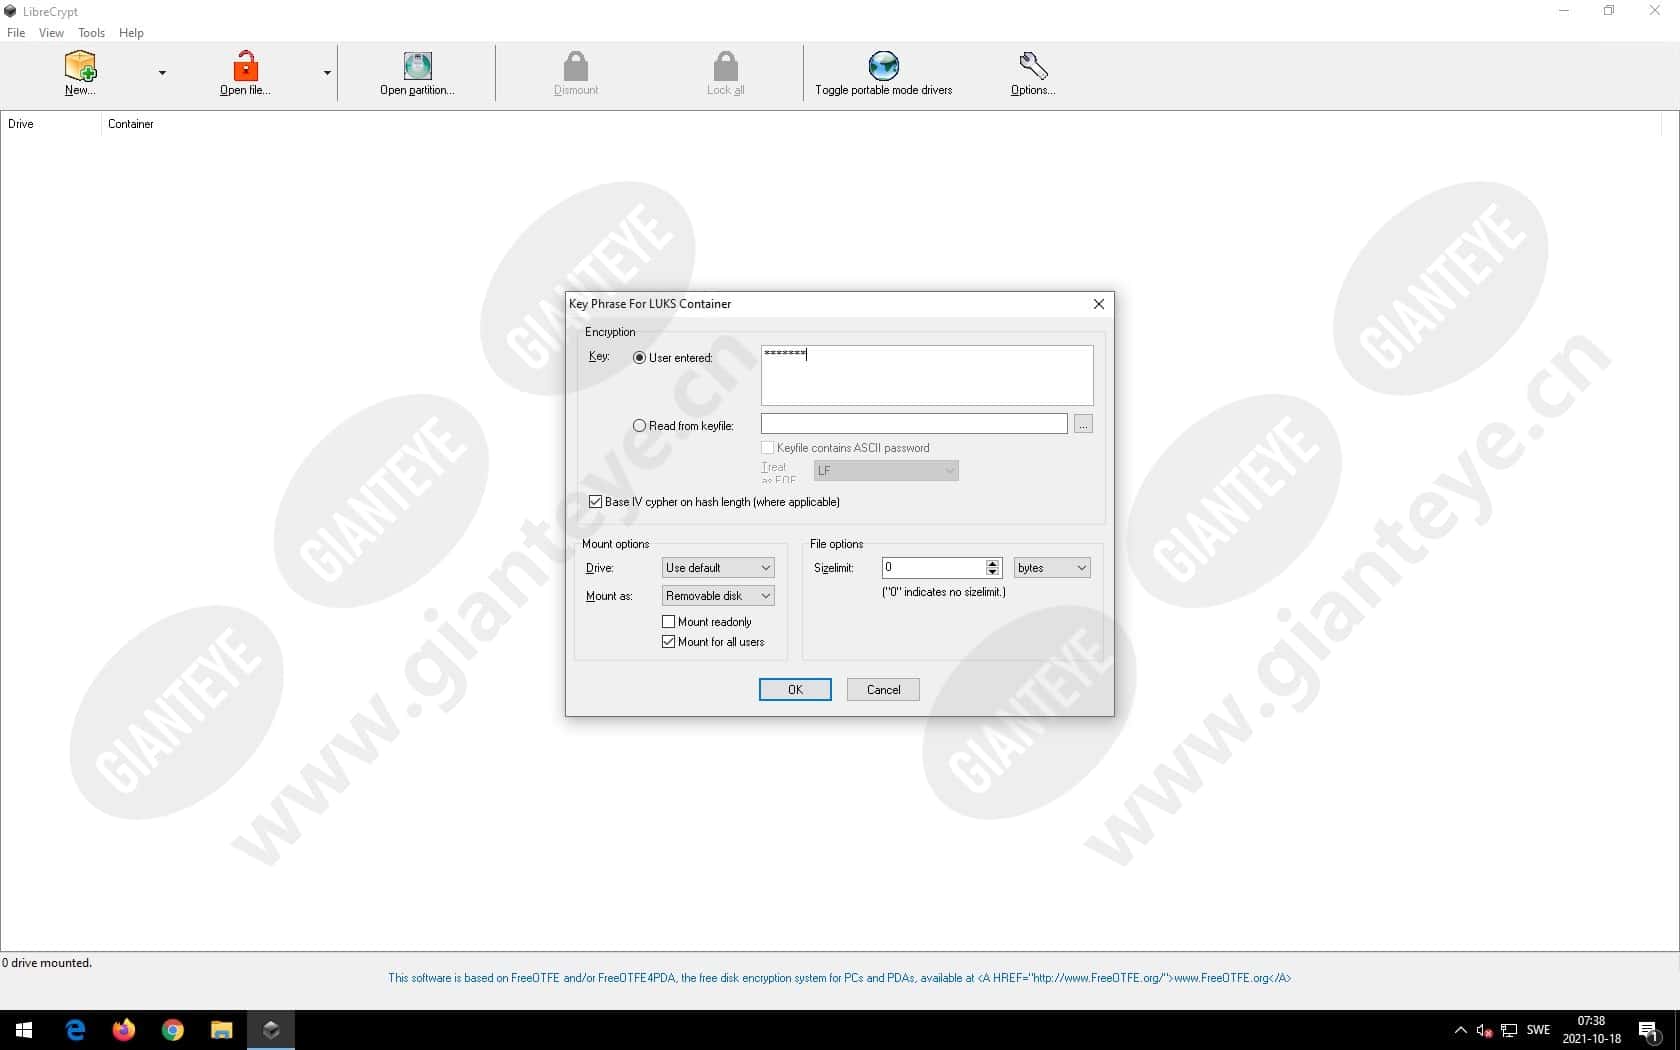Browse for keyfile with ellipsis button
This screenshot has width=1680, height=1050.
pyautogui.click(x=1083, y=424)
